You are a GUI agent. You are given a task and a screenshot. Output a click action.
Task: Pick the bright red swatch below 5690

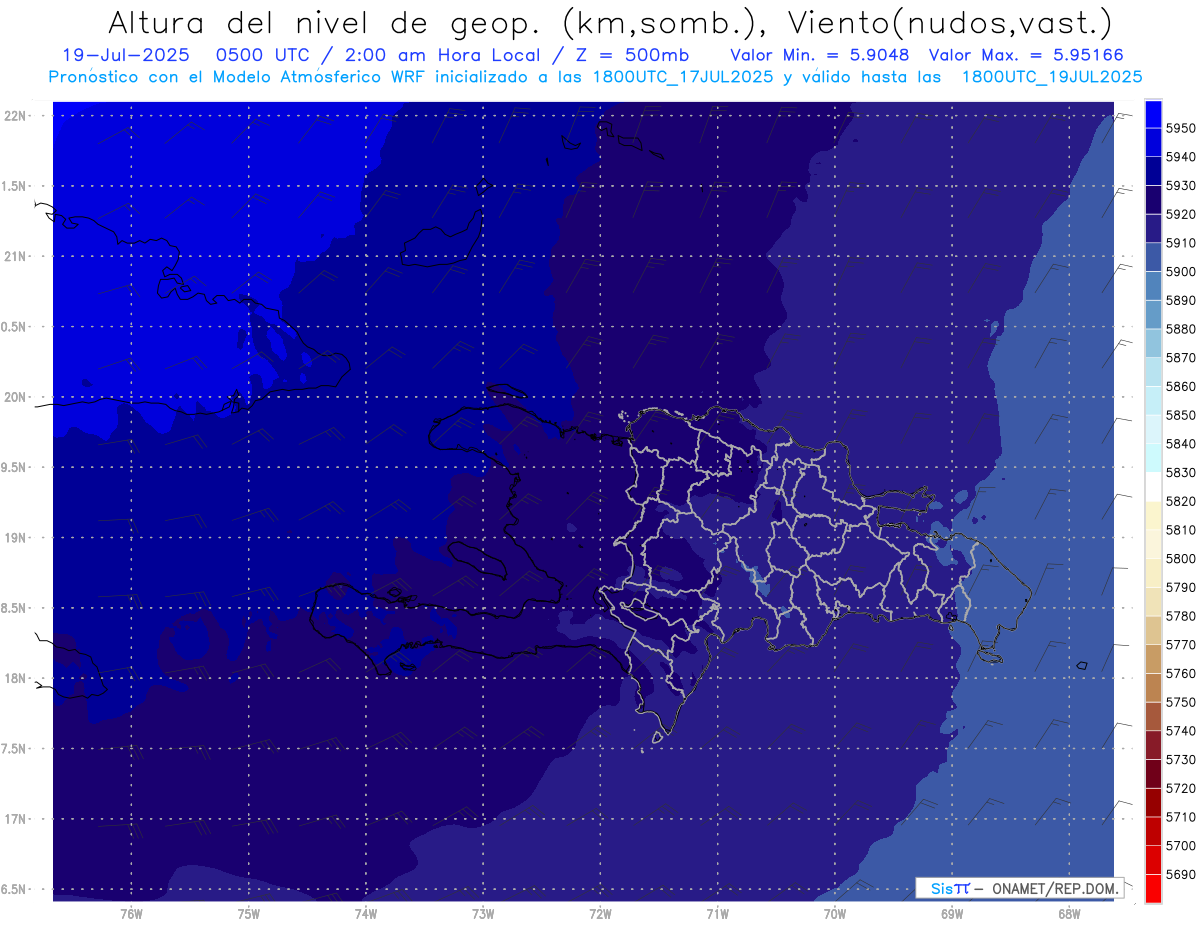point(1153,889)
